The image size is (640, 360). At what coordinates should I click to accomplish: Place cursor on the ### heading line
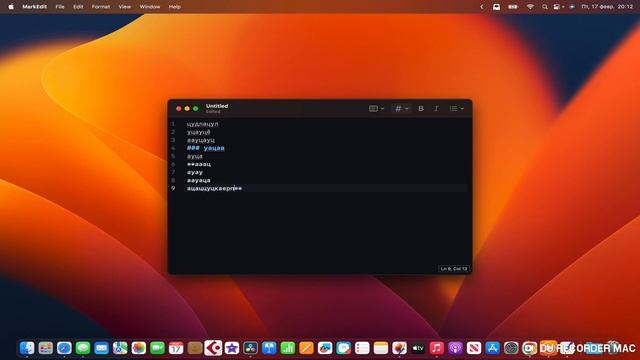click(x=206, y=148)
